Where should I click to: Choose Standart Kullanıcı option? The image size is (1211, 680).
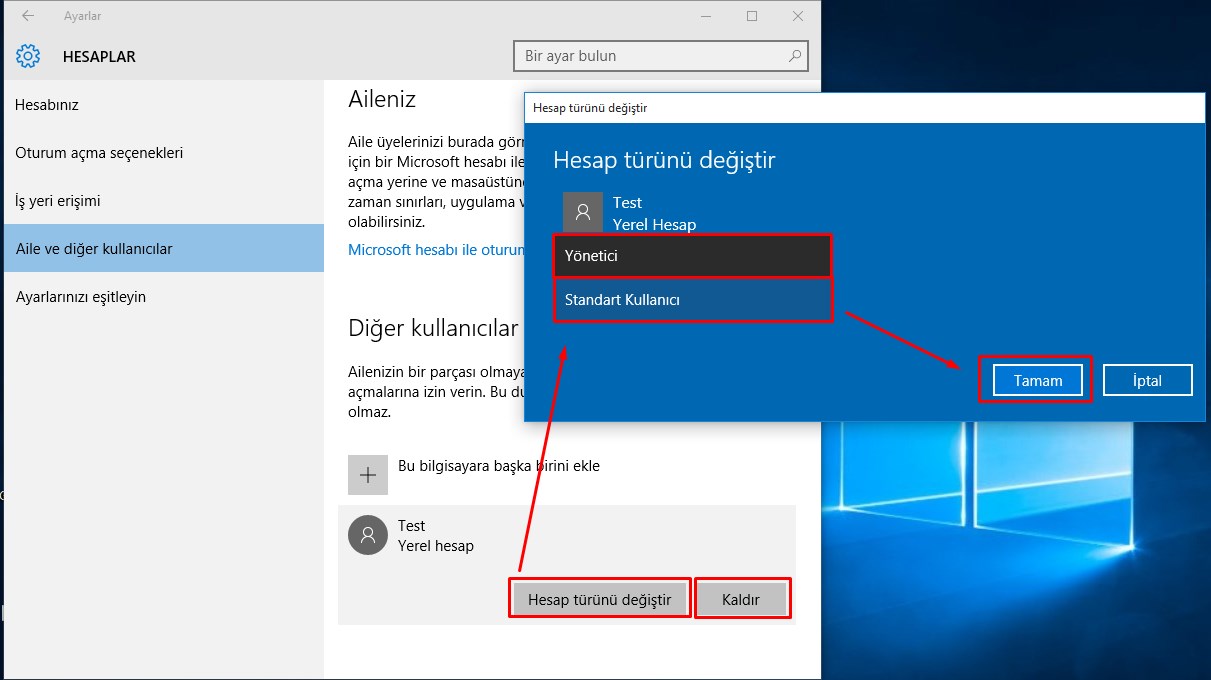[692, 300]
